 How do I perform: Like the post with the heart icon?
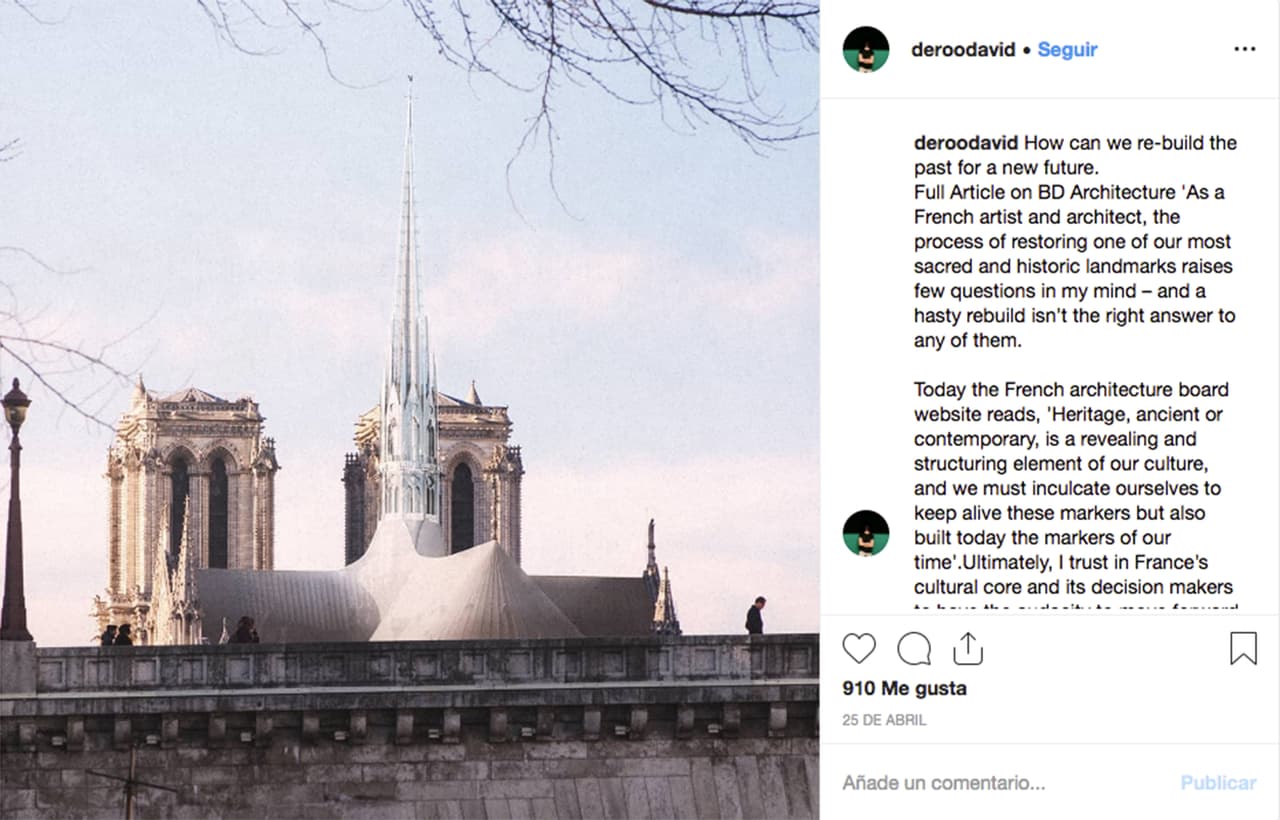pyautogui.click(x=859, y=649)
